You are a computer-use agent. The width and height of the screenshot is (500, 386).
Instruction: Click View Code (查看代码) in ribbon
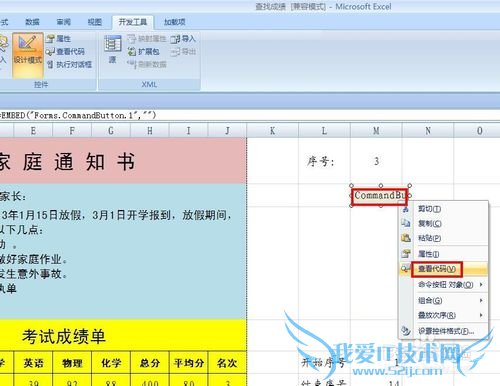pyautogui.click(x=65, y=51)
